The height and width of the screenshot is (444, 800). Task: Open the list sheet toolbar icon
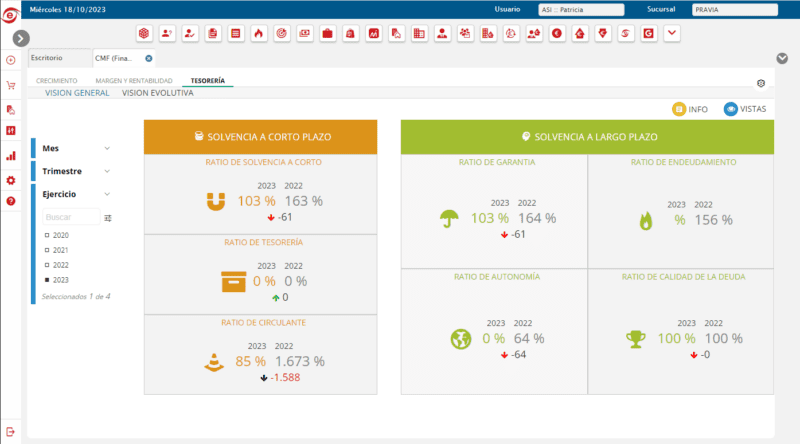coord(236,34)
